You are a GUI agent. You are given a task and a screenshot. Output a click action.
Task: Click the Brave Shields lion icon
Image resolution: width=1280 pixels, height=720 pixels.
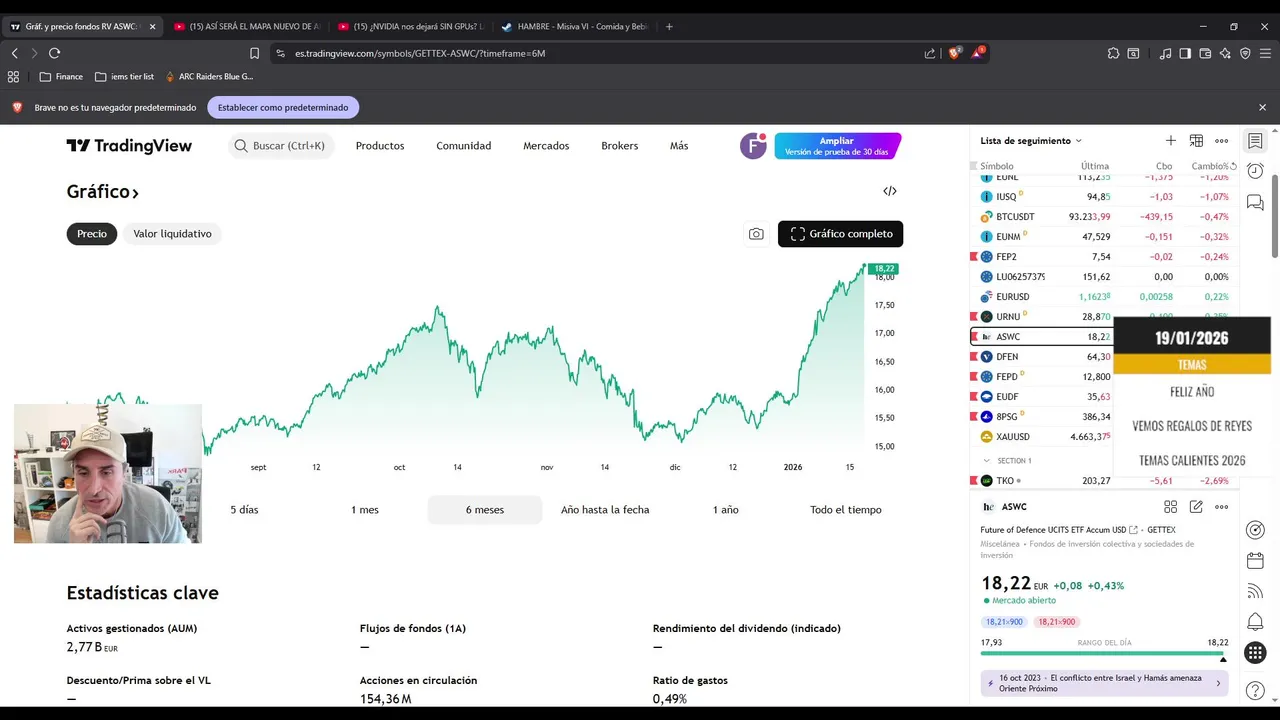[954, 53]
